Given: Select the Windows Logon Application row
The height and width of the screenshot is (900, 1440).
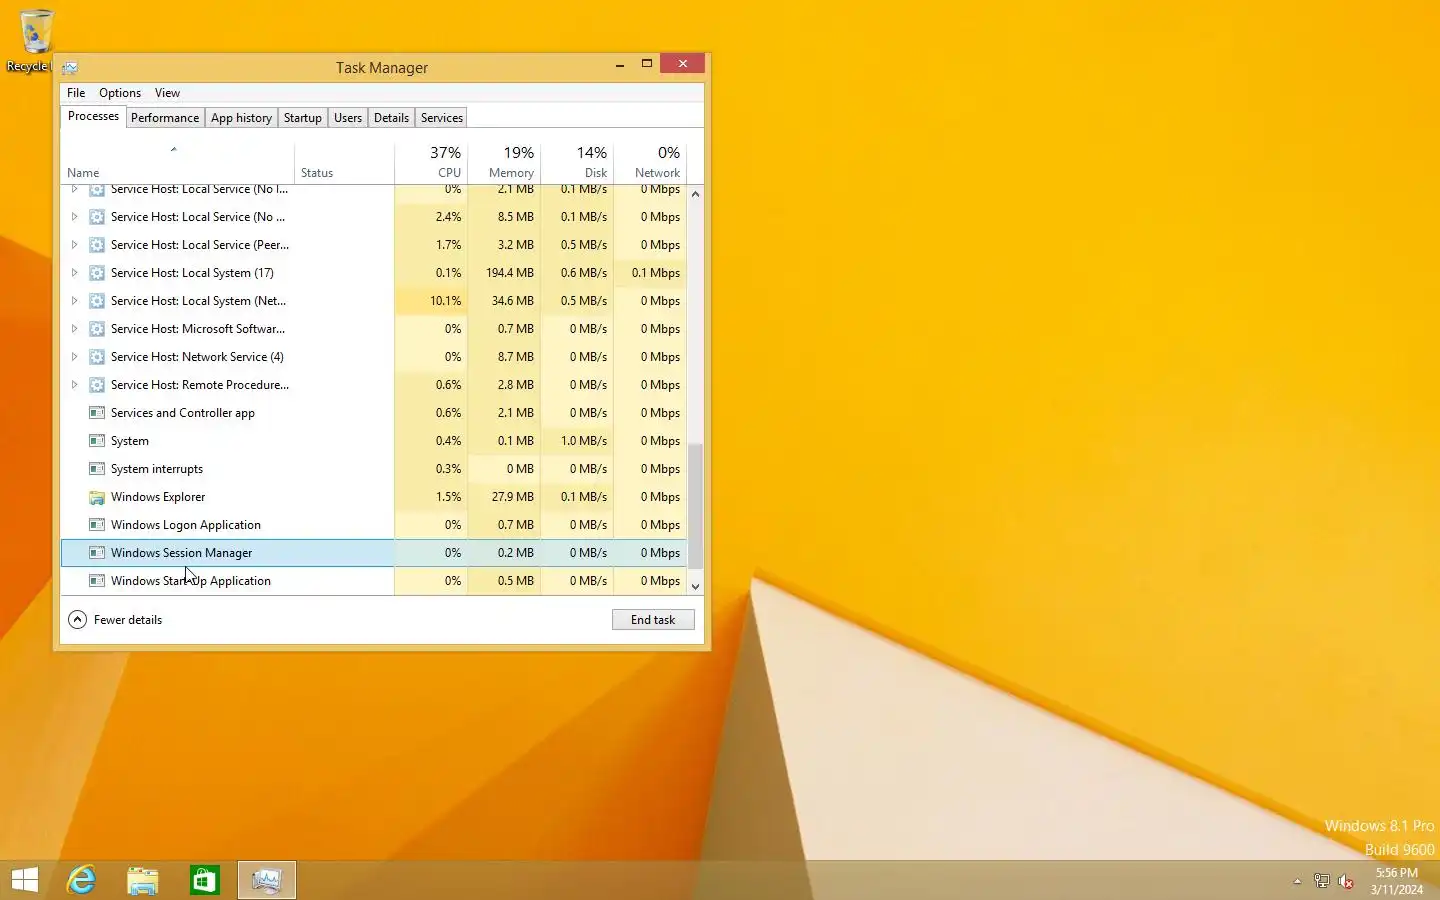Looking at the screenshot, I should point(374,525).
